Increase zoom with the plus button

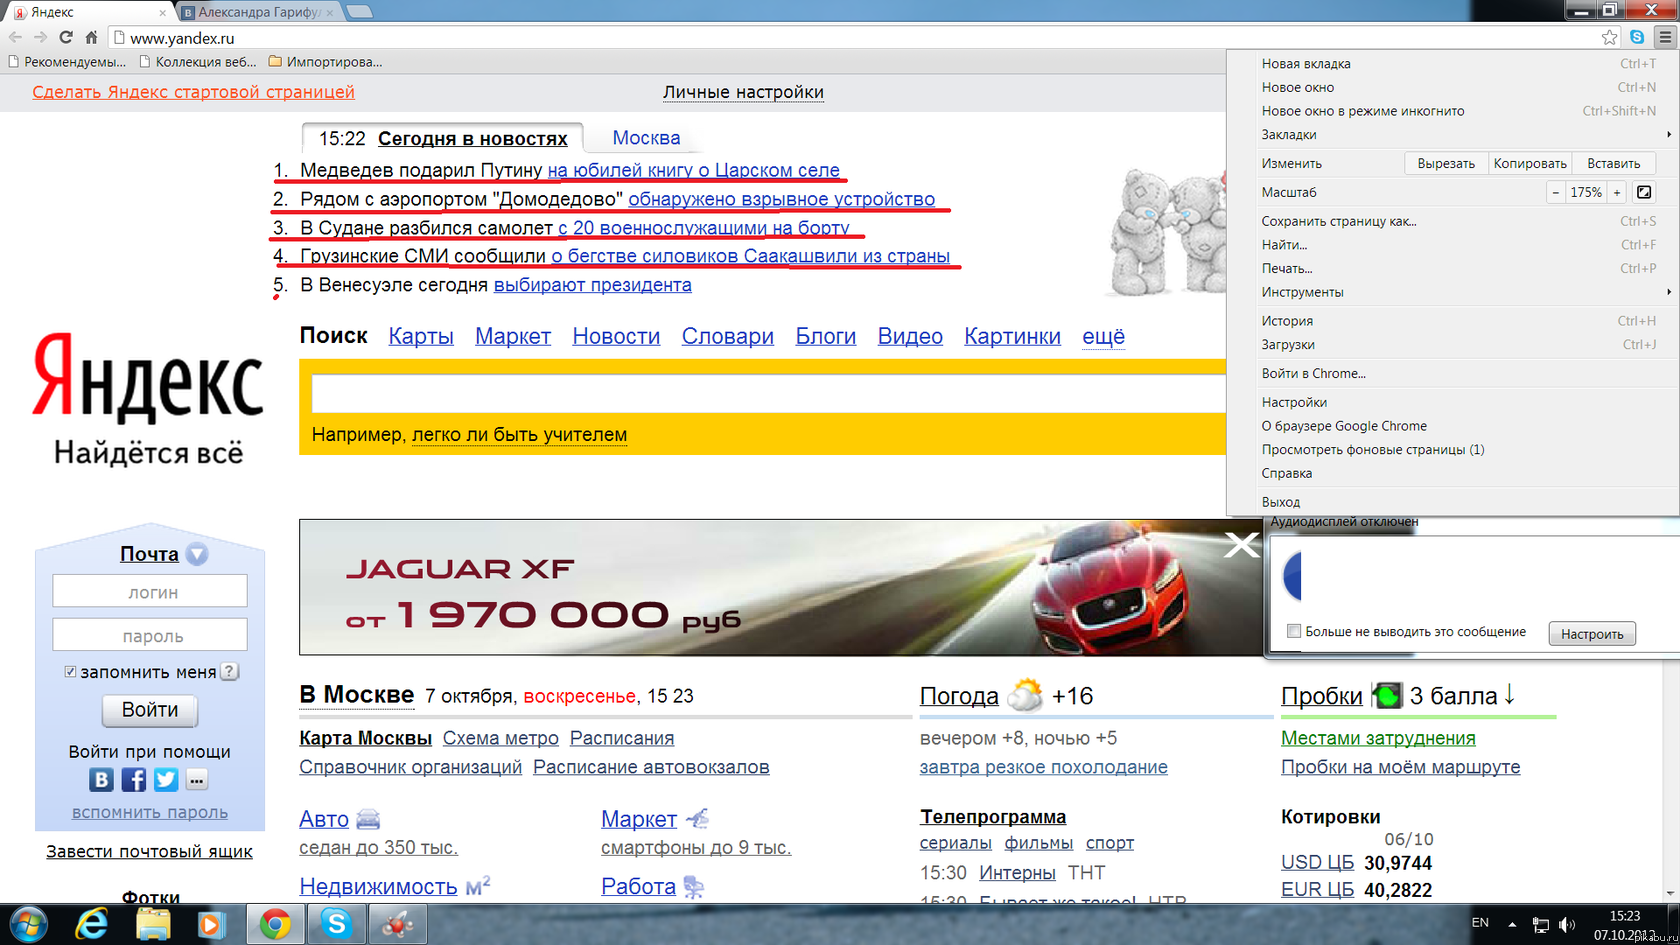click(1616, 192)
